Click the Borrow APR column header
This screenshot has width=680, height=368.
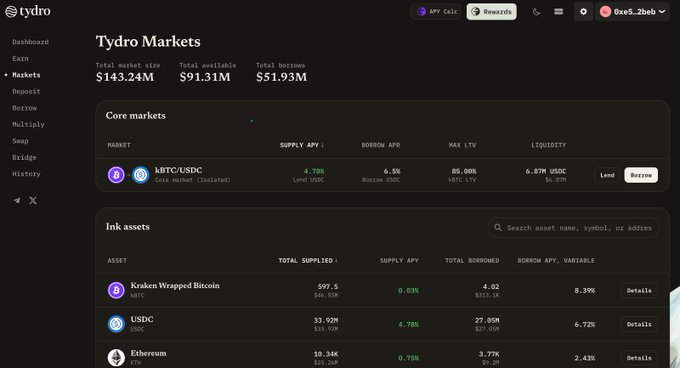[381, 145]
